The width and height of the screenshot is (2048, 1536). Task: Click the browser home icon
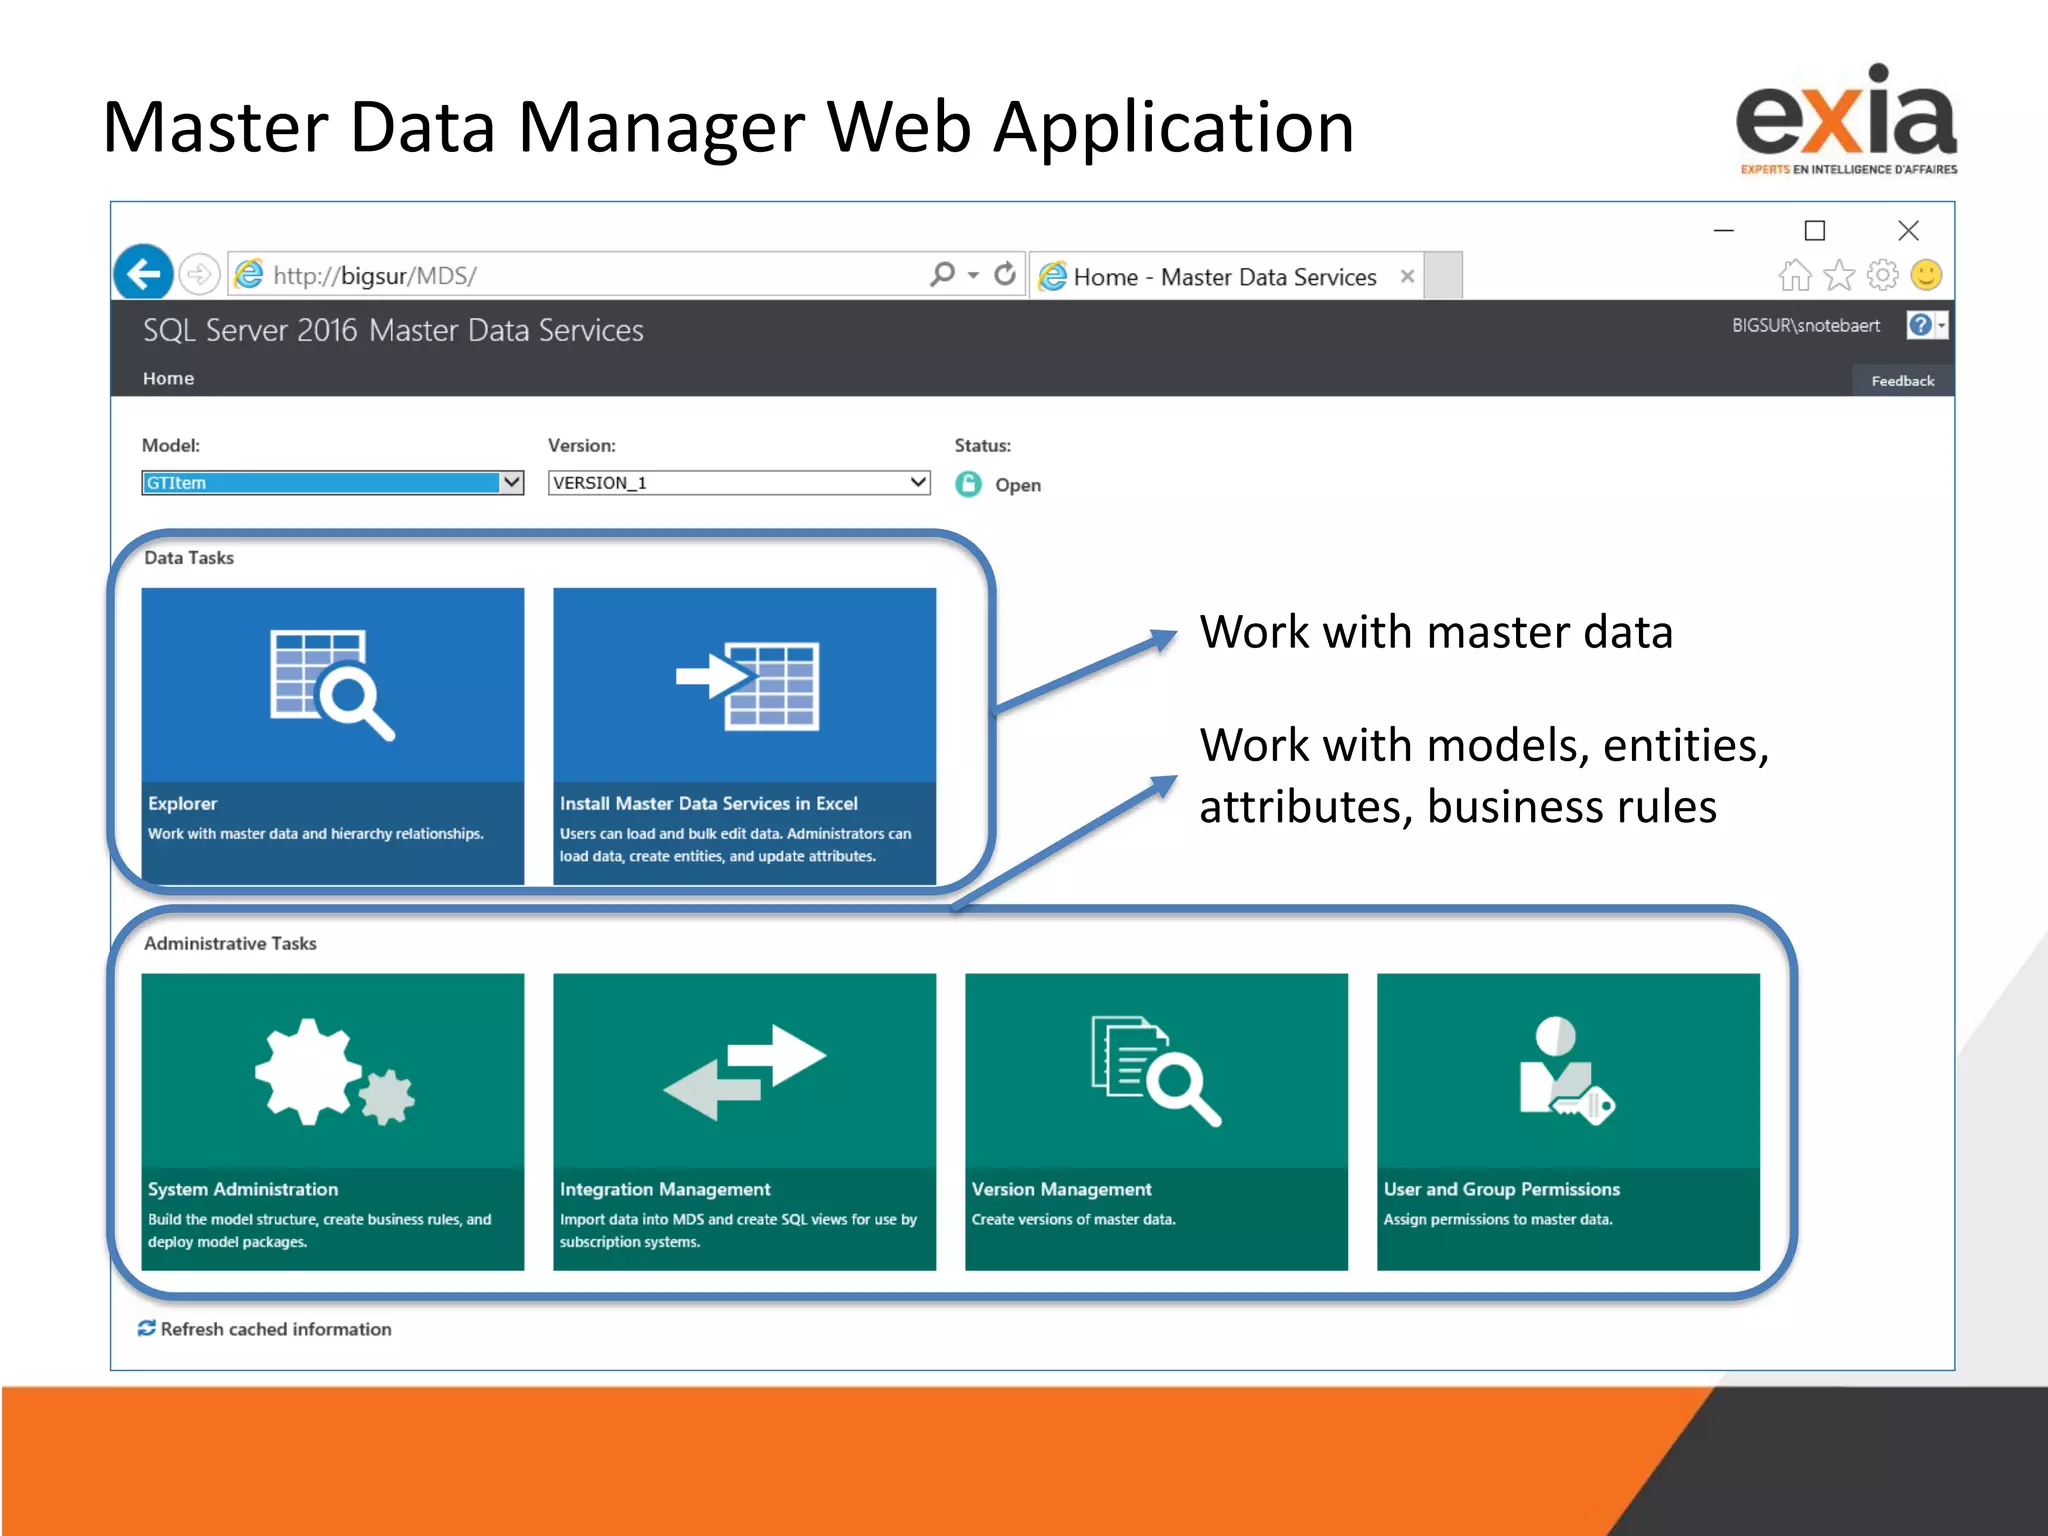[x=1795, y=275]
